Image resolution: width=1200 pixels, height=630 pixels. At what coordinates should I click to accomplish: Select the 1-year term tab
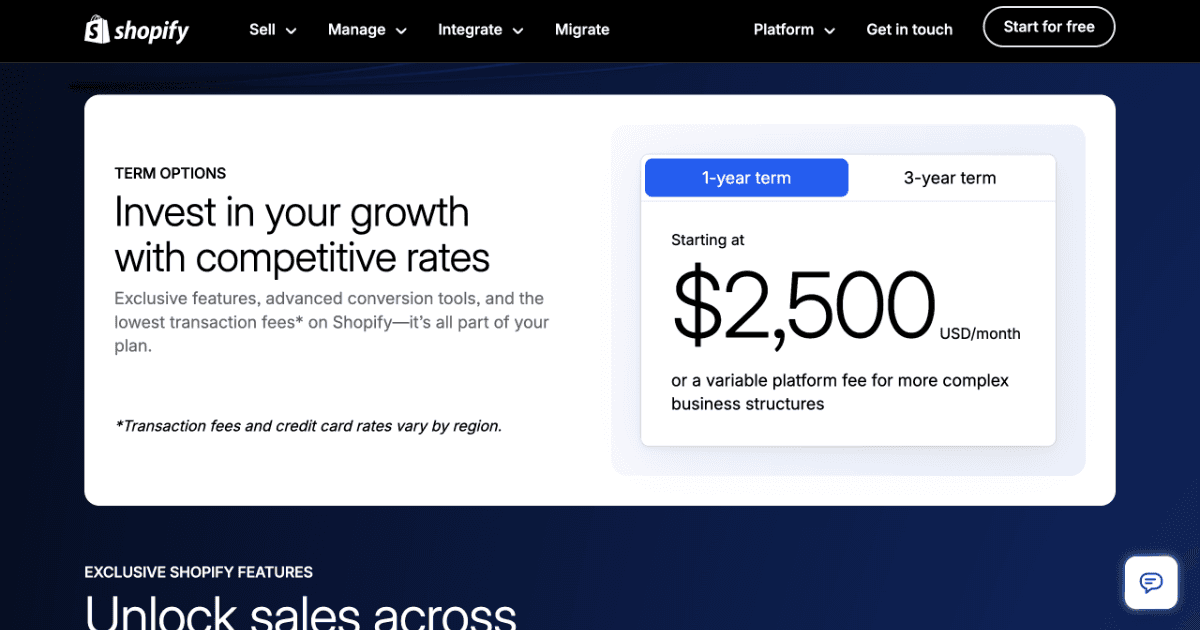pyautogui.click(x=746, y=178)
